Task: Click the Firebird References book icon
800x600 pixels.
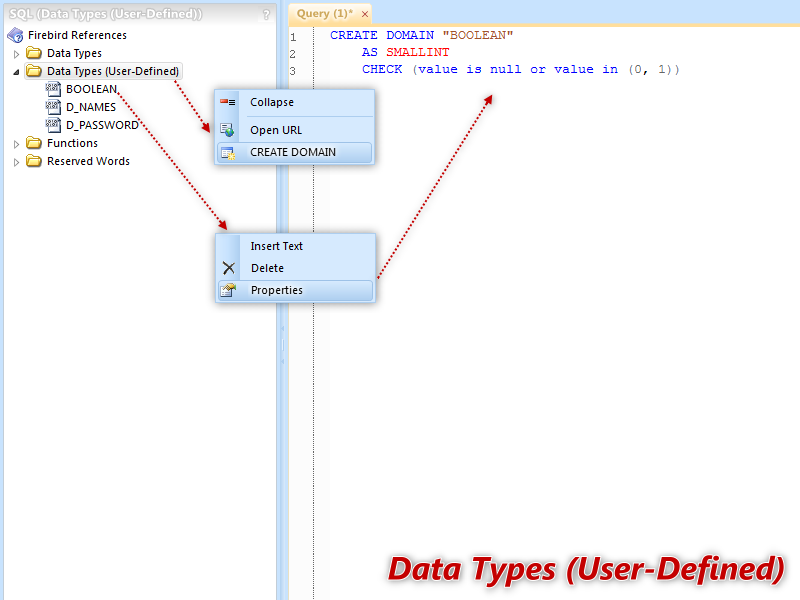Action: (15, 35)
